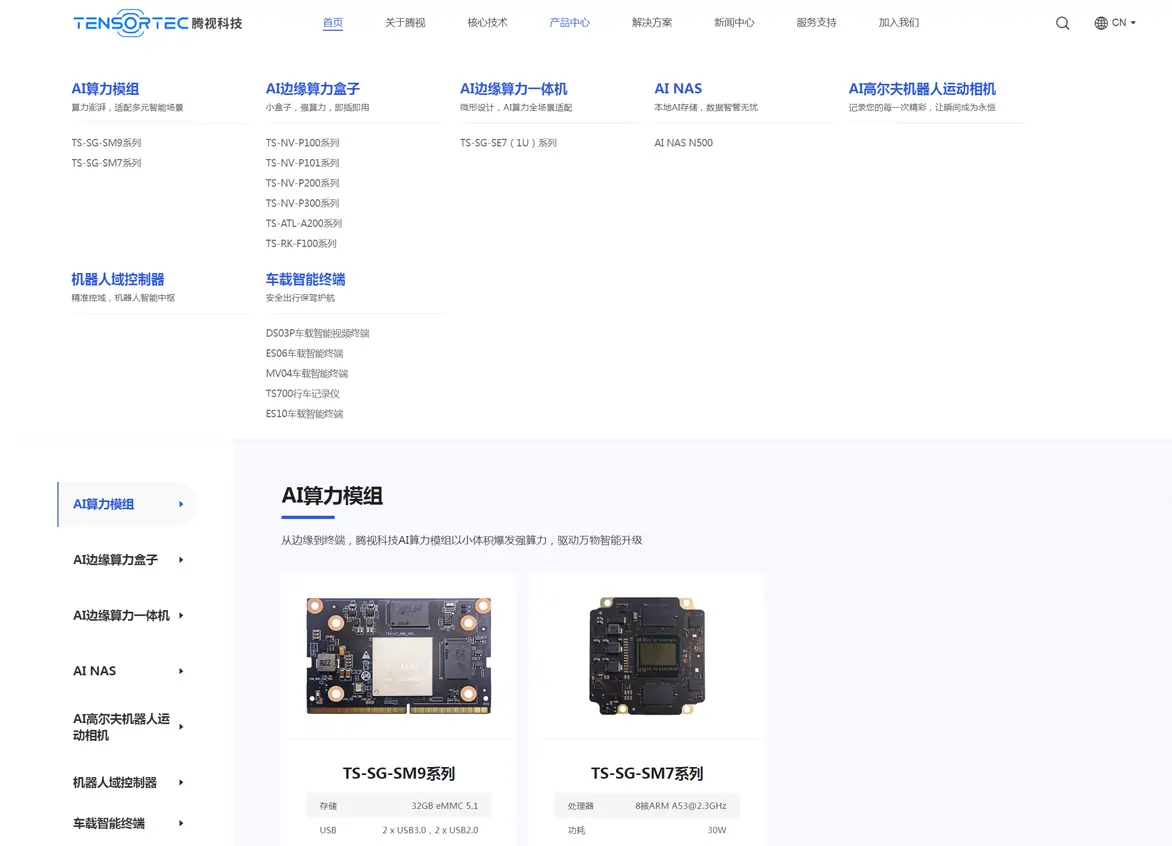The width and height of the screenshot is (1172, 846).
Task: Click the globe language icon
Action: click(x=1101, y=23)
